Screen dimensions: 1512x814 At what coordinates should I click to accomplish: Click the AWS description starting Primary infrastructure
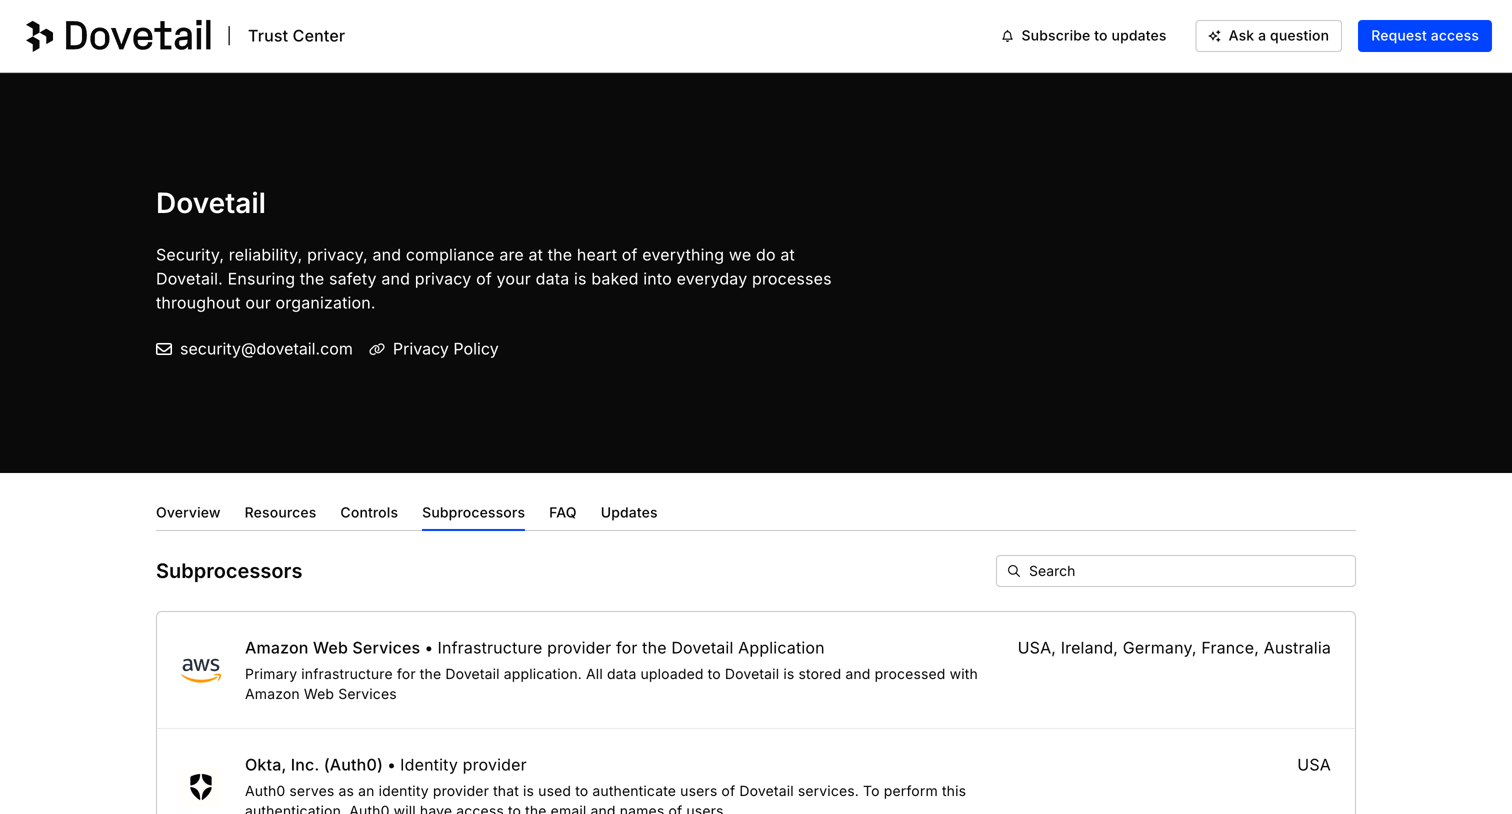(611, 684)
